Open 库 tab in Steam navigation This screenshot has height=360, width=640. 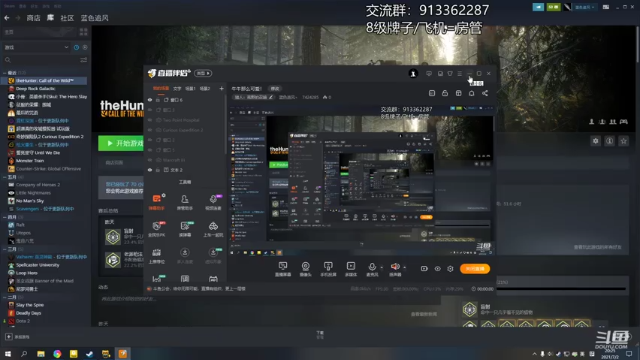click(50, 18)
